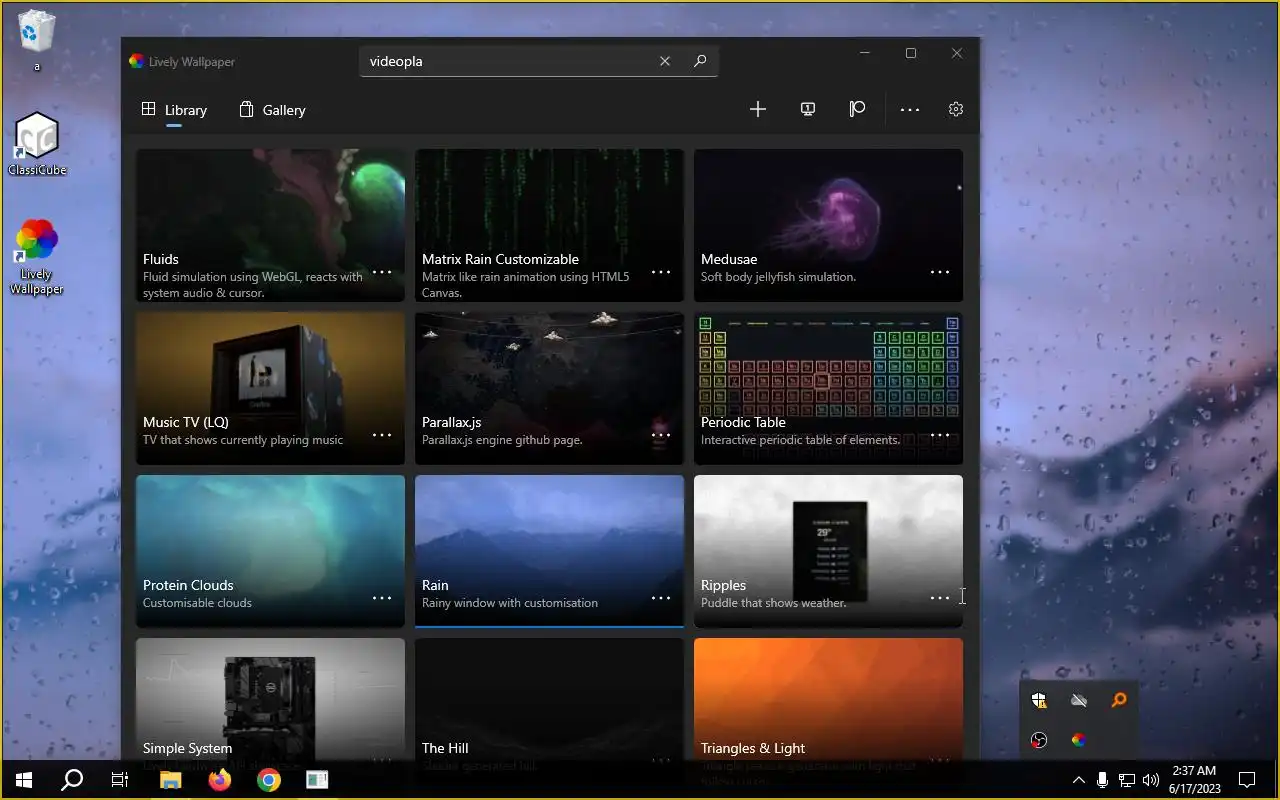The height and width of the screenshot is (800, 1280).
Task: Open Windows Security from the tray popup
Action: point(1039,701)
